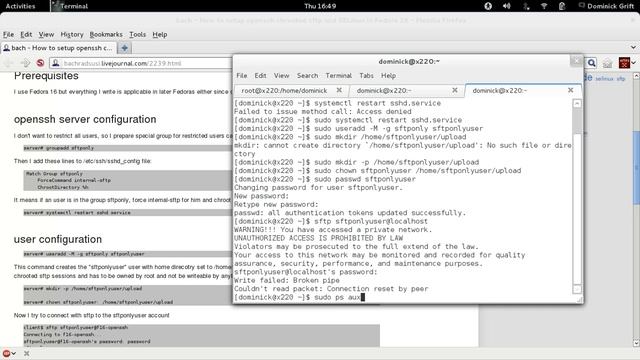
Task: Open the dropdown arrow next to red extension icon
Action: (x=633, y=63)
